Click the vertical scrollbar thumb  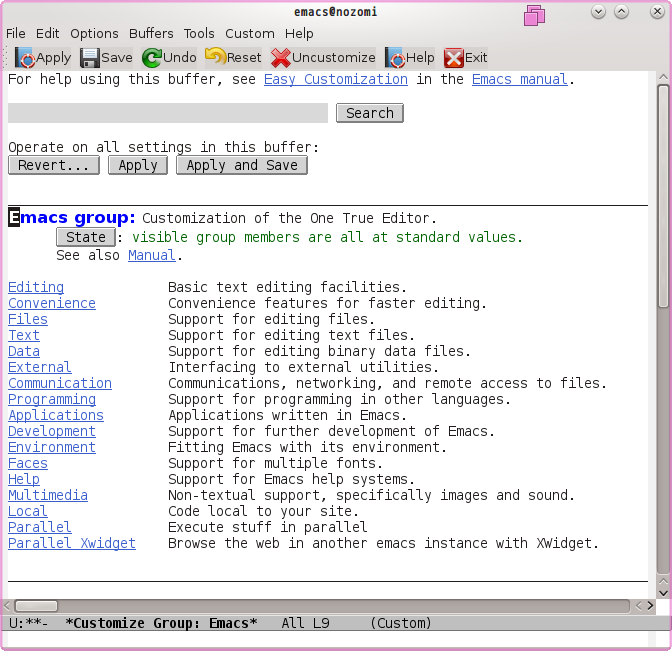663,196
